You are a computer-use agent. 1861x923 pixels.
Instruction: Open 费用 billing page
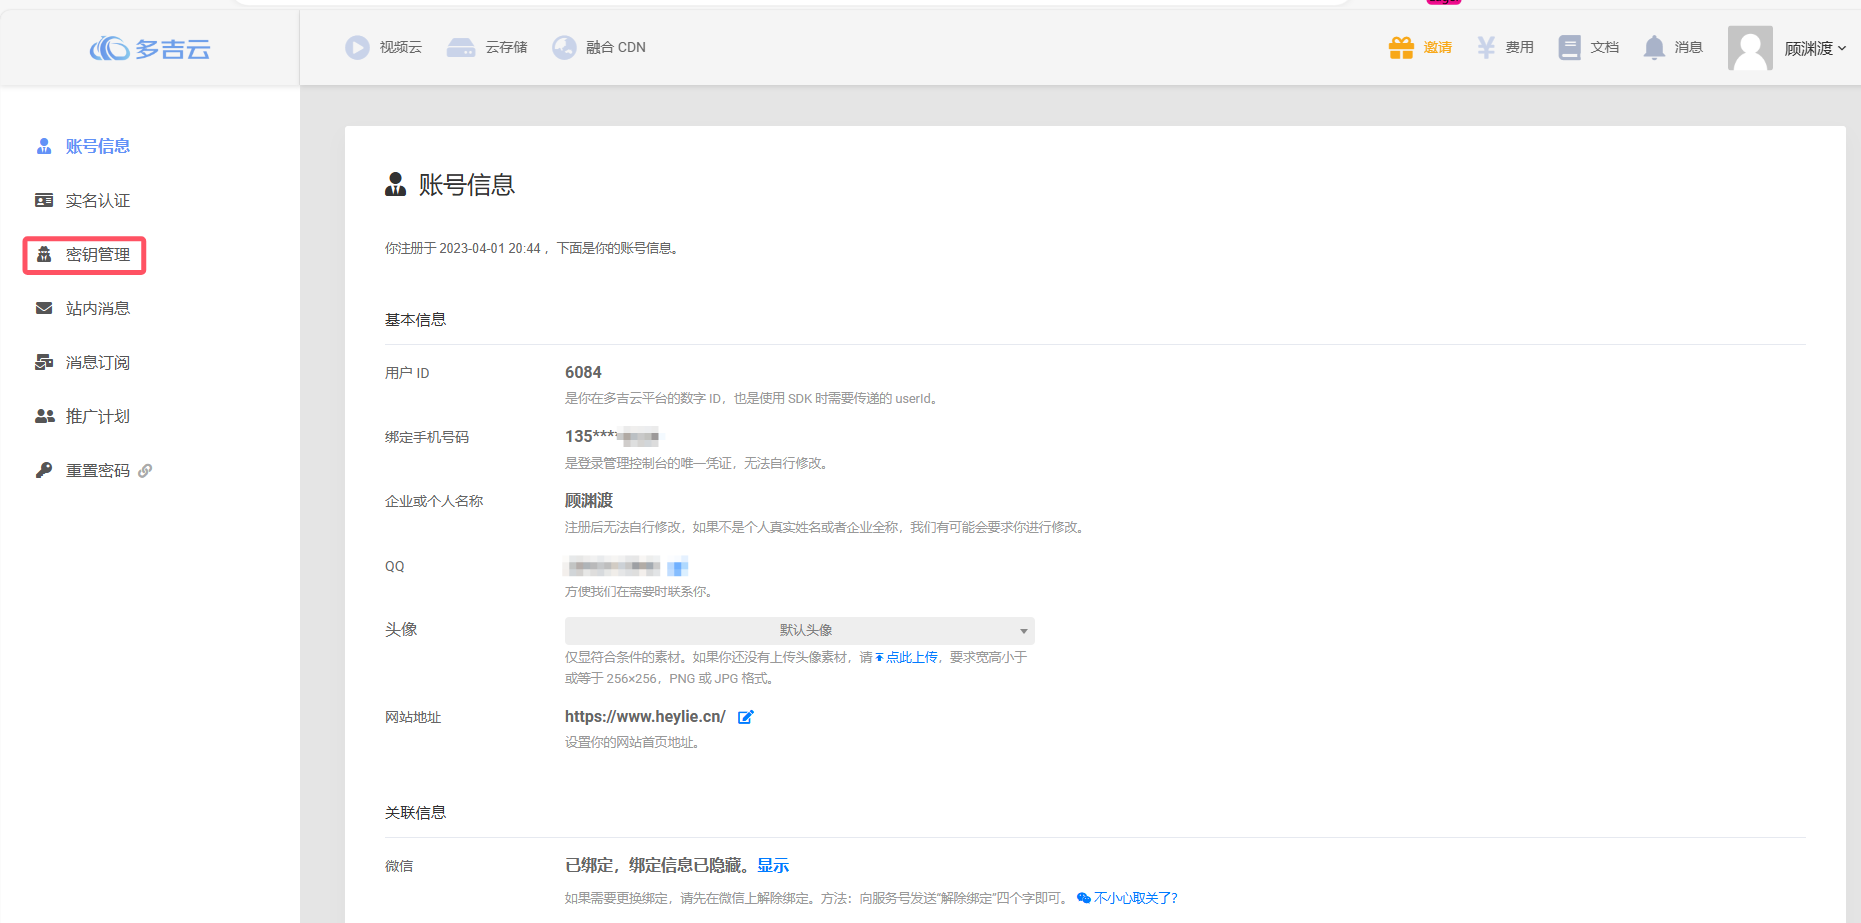[1505, 47]
